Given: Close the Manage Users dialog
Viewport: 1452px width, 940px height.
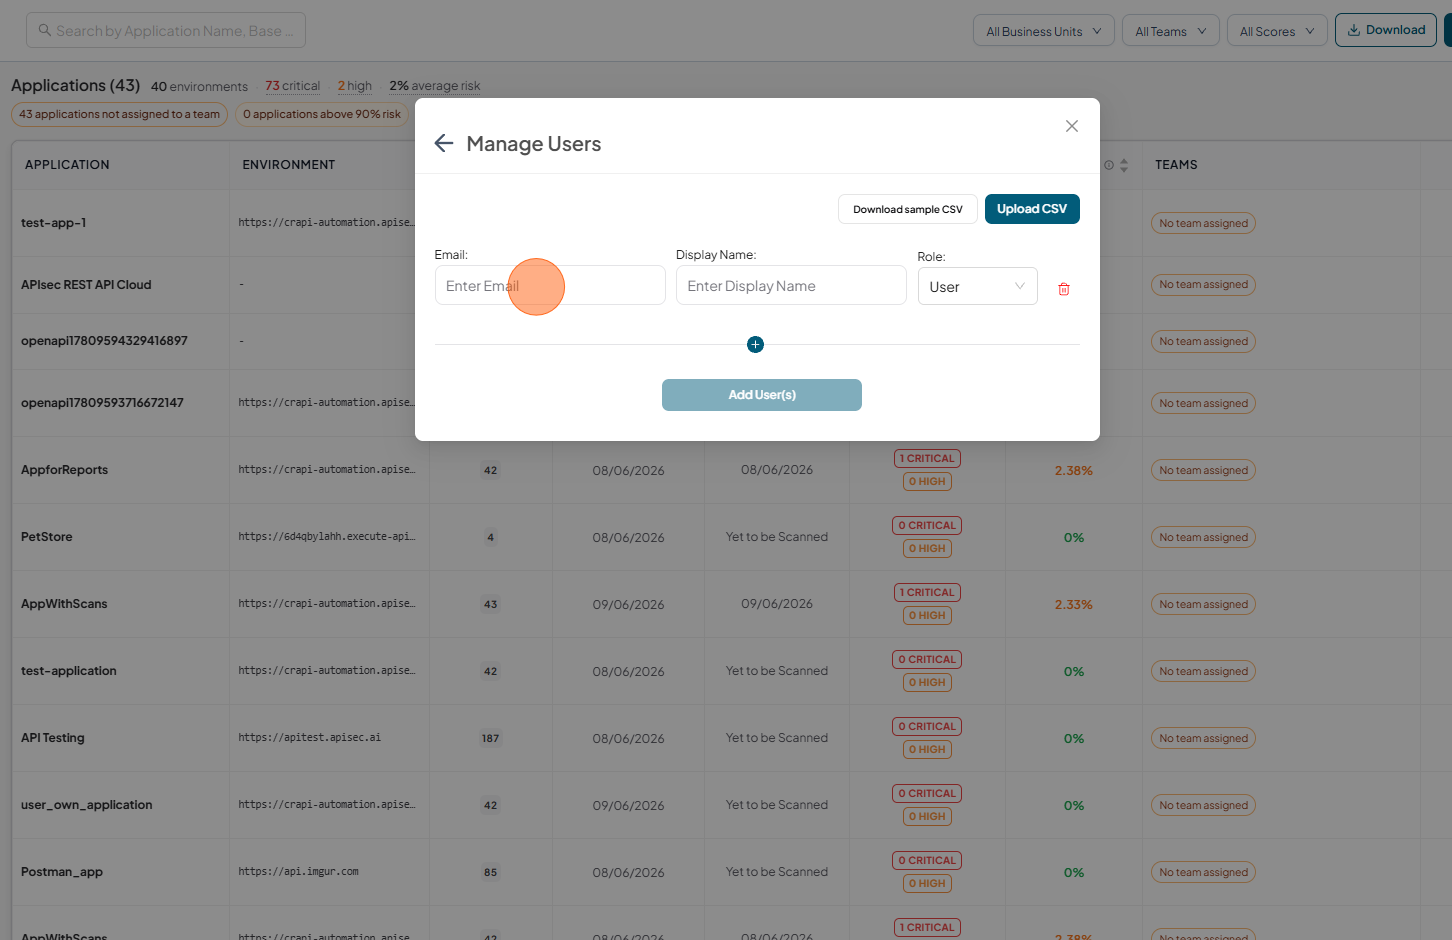Looking at the screenshot, I should pyautogui.click(x=1072, y=126).
